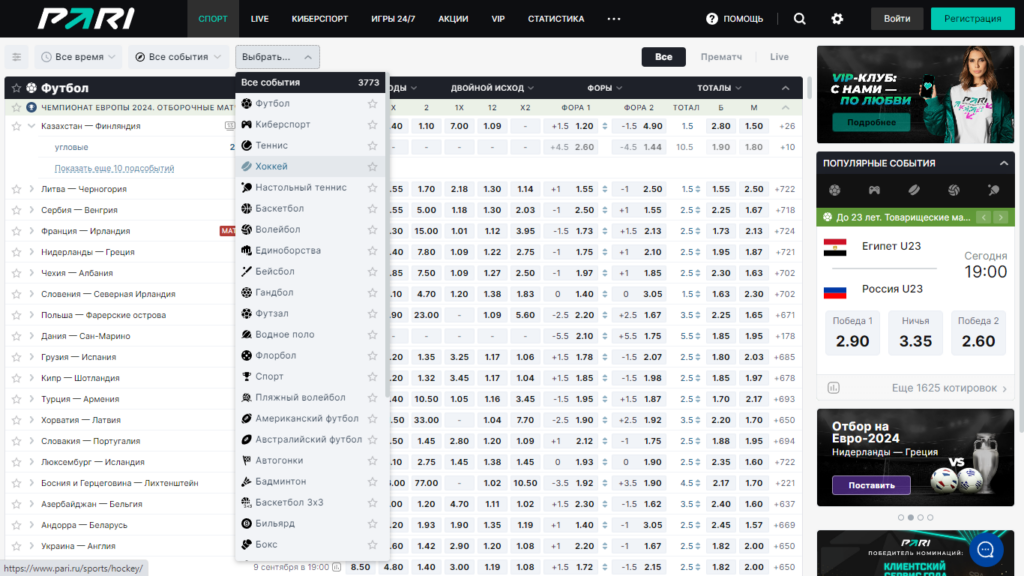Open the settings gear icon
The height and width of the screenshot is (576, 1024).
[837, 19]
